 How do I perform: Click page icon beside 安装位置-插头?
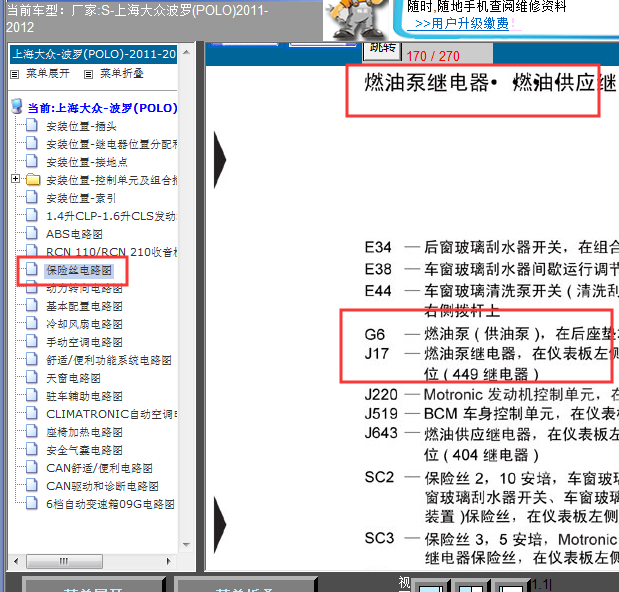(x=32, y=126)
